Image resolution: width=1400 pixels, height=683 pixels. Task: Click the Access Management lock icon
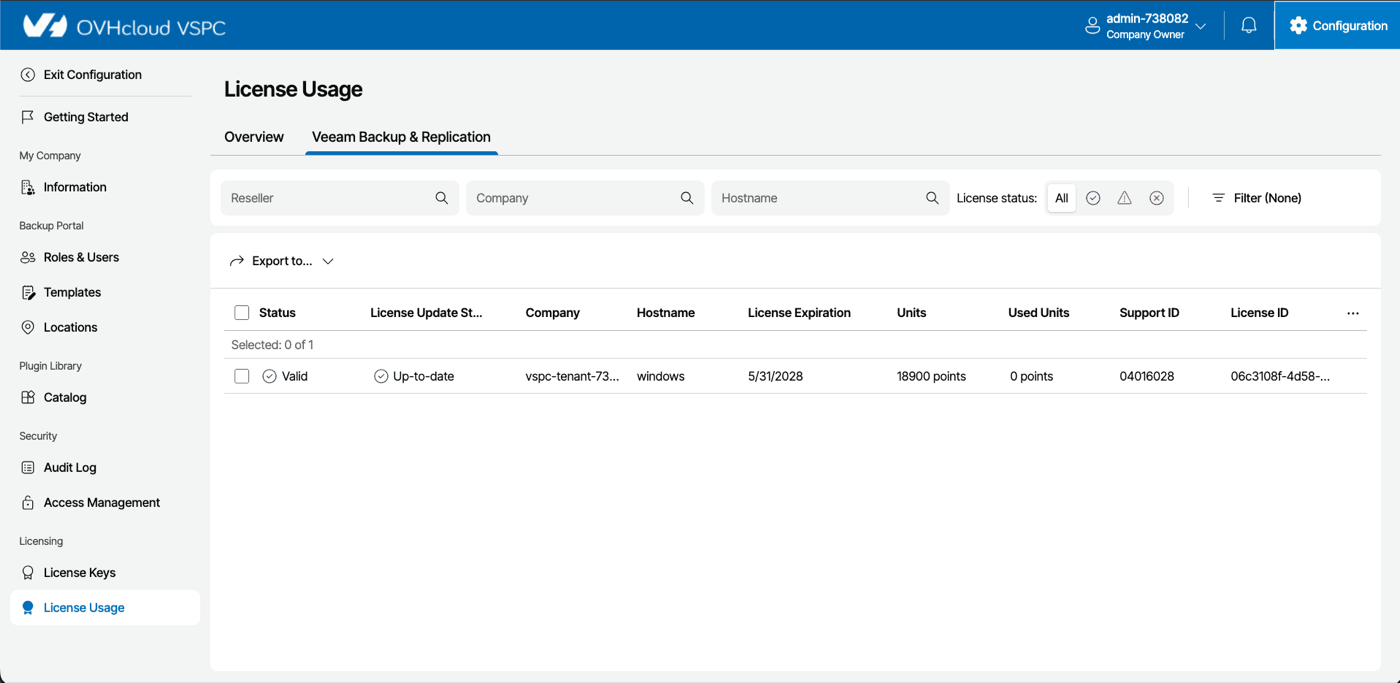28,502
